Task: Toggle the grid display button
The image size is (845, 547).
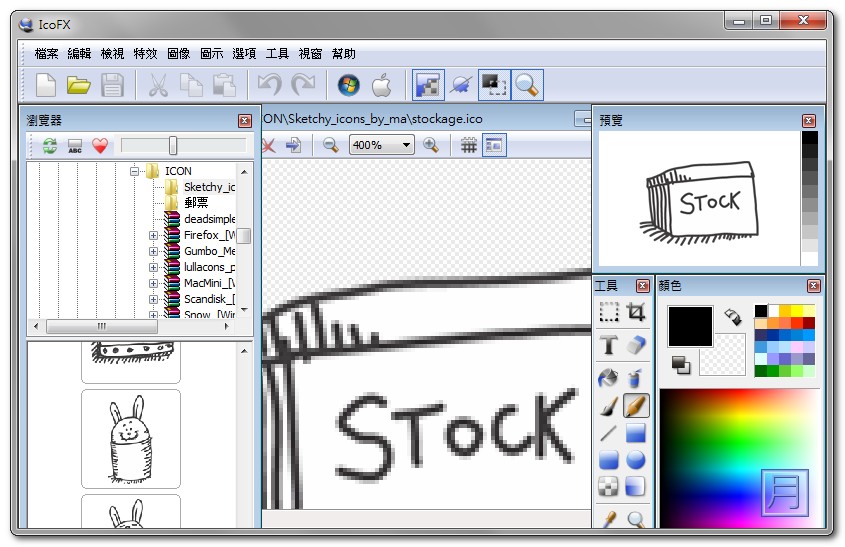Action: click(467, 145)
